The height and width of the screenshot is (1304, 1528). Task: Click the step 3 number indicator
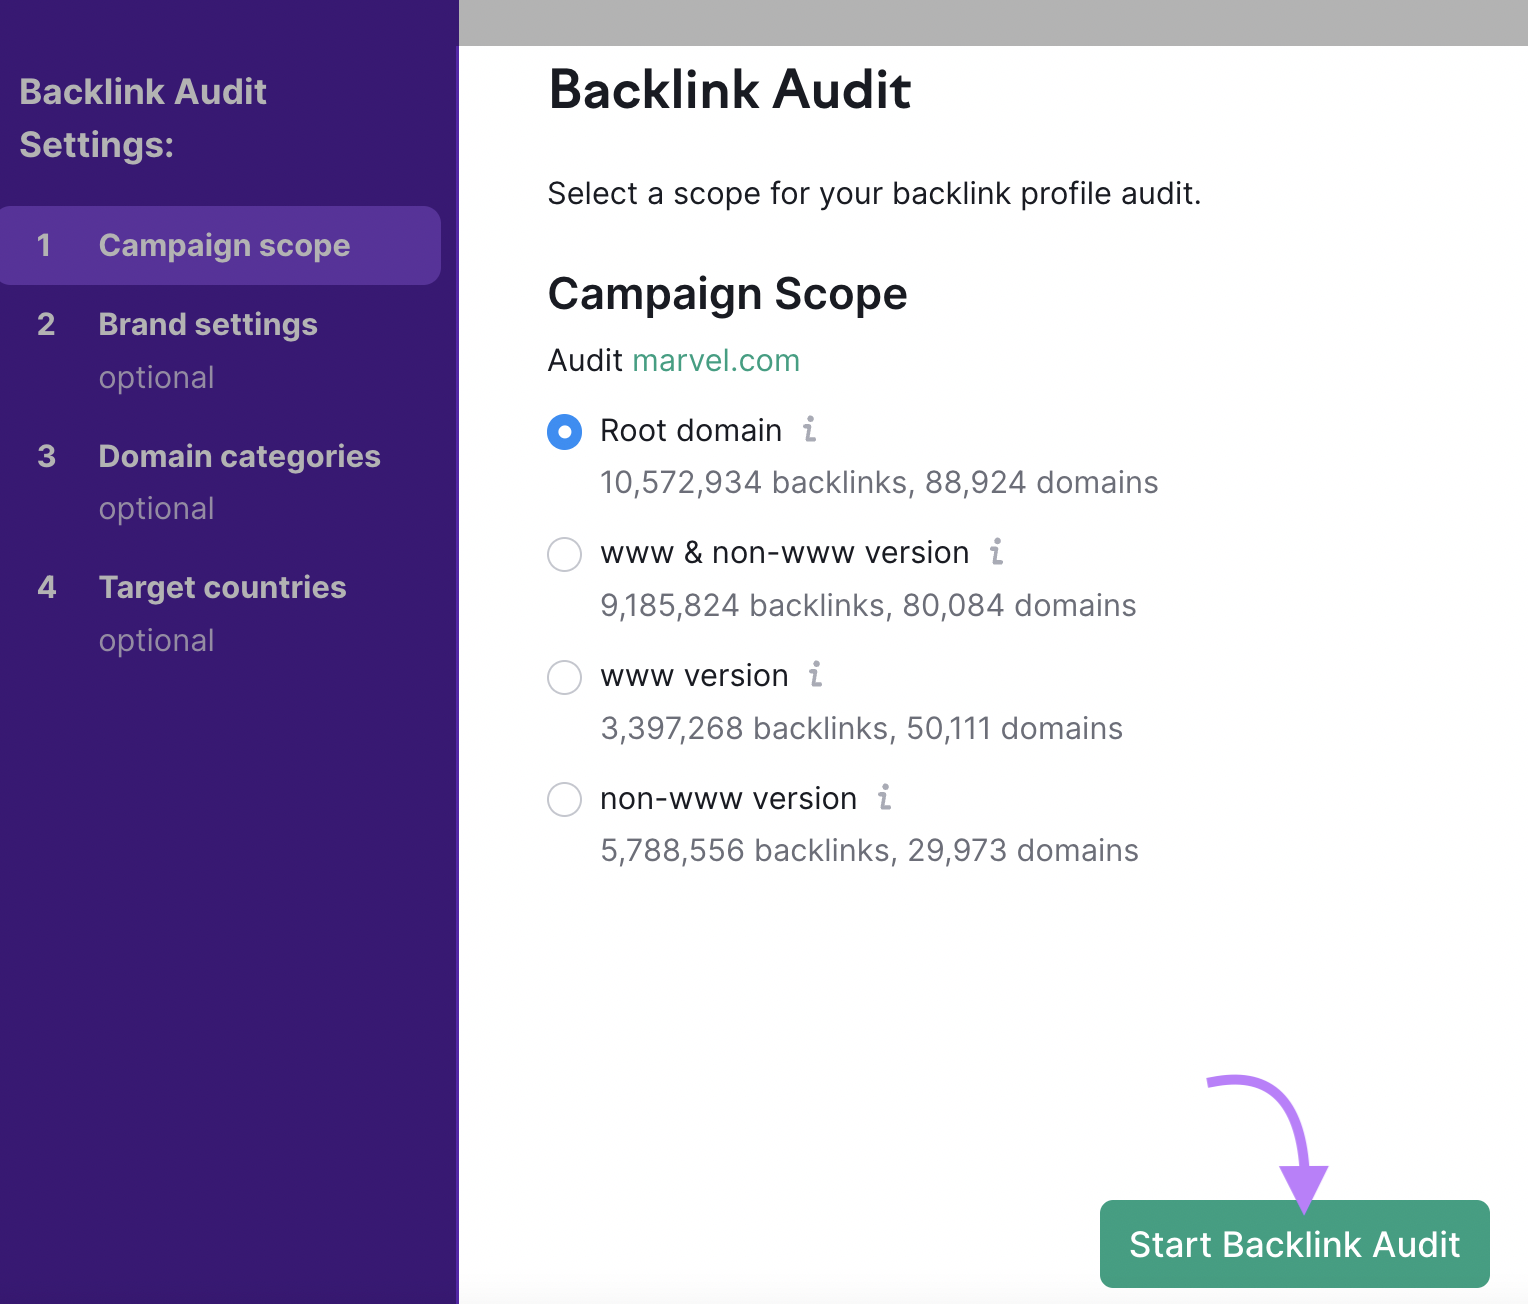click(x=46, y=456)
